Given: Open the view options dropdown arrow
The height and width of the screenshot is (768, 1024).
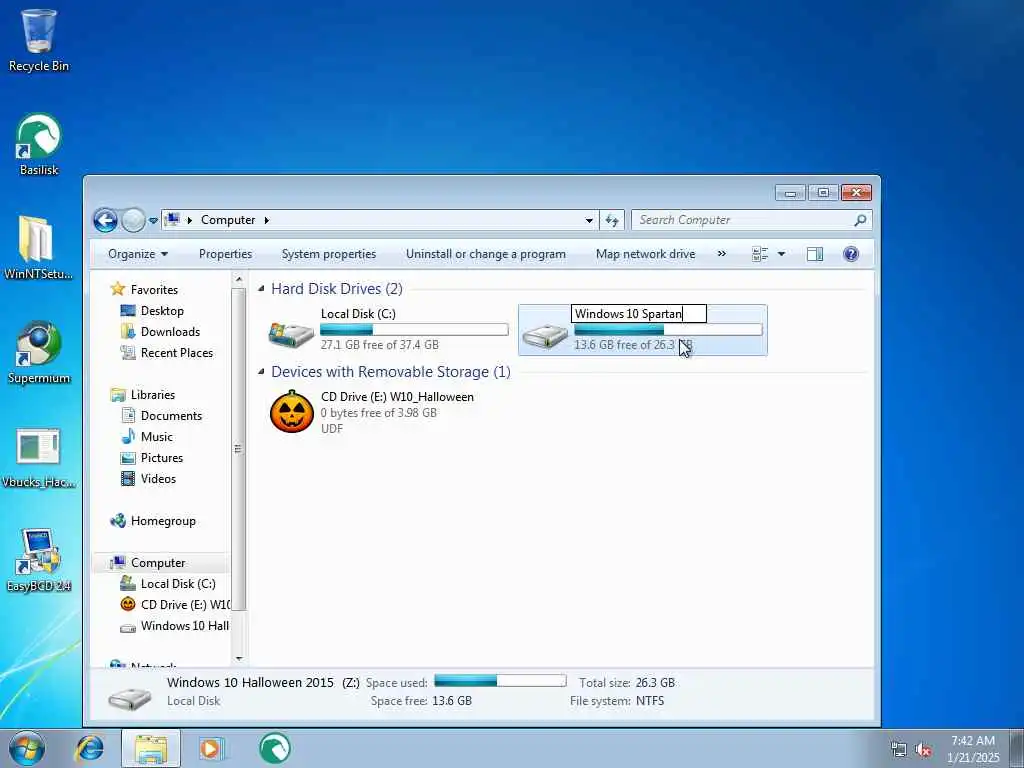Looking at the screenshot, I should [x=781, y=254].
